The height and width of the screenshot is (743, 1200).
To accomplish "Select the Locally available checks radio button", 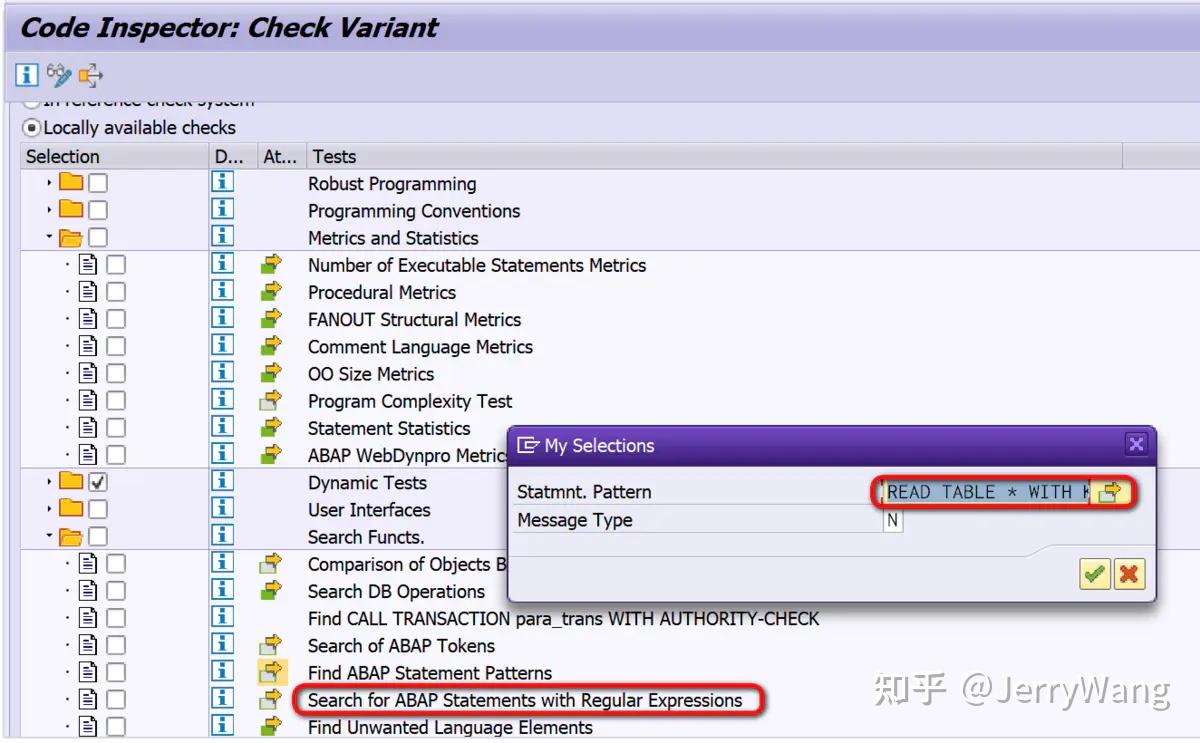I will [31, 127].
